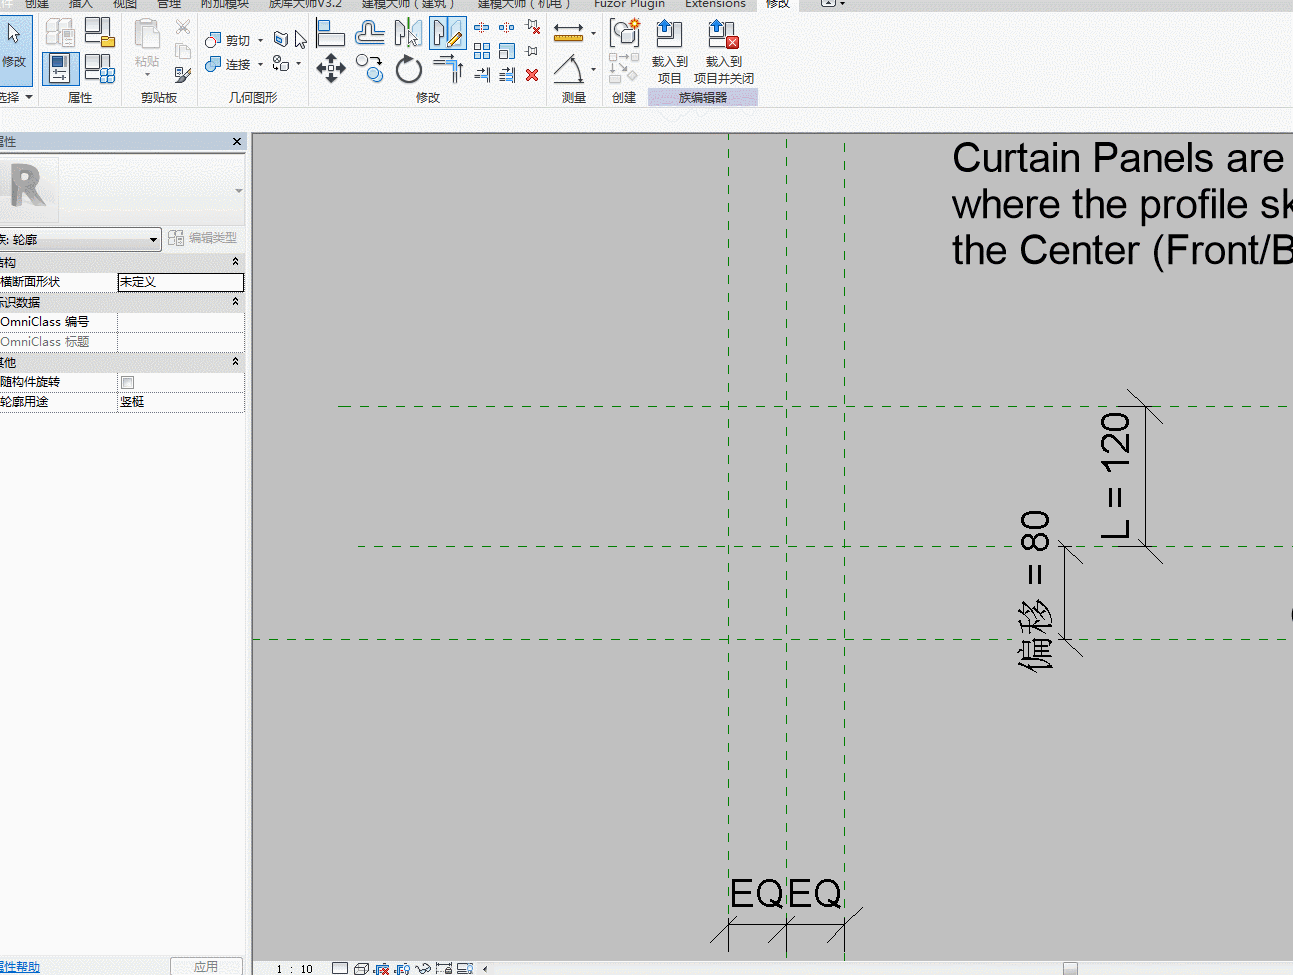The image size is (1293, 975).
Task: Toggle the Properties palette button in ribbon
Action: coord(60,69)
